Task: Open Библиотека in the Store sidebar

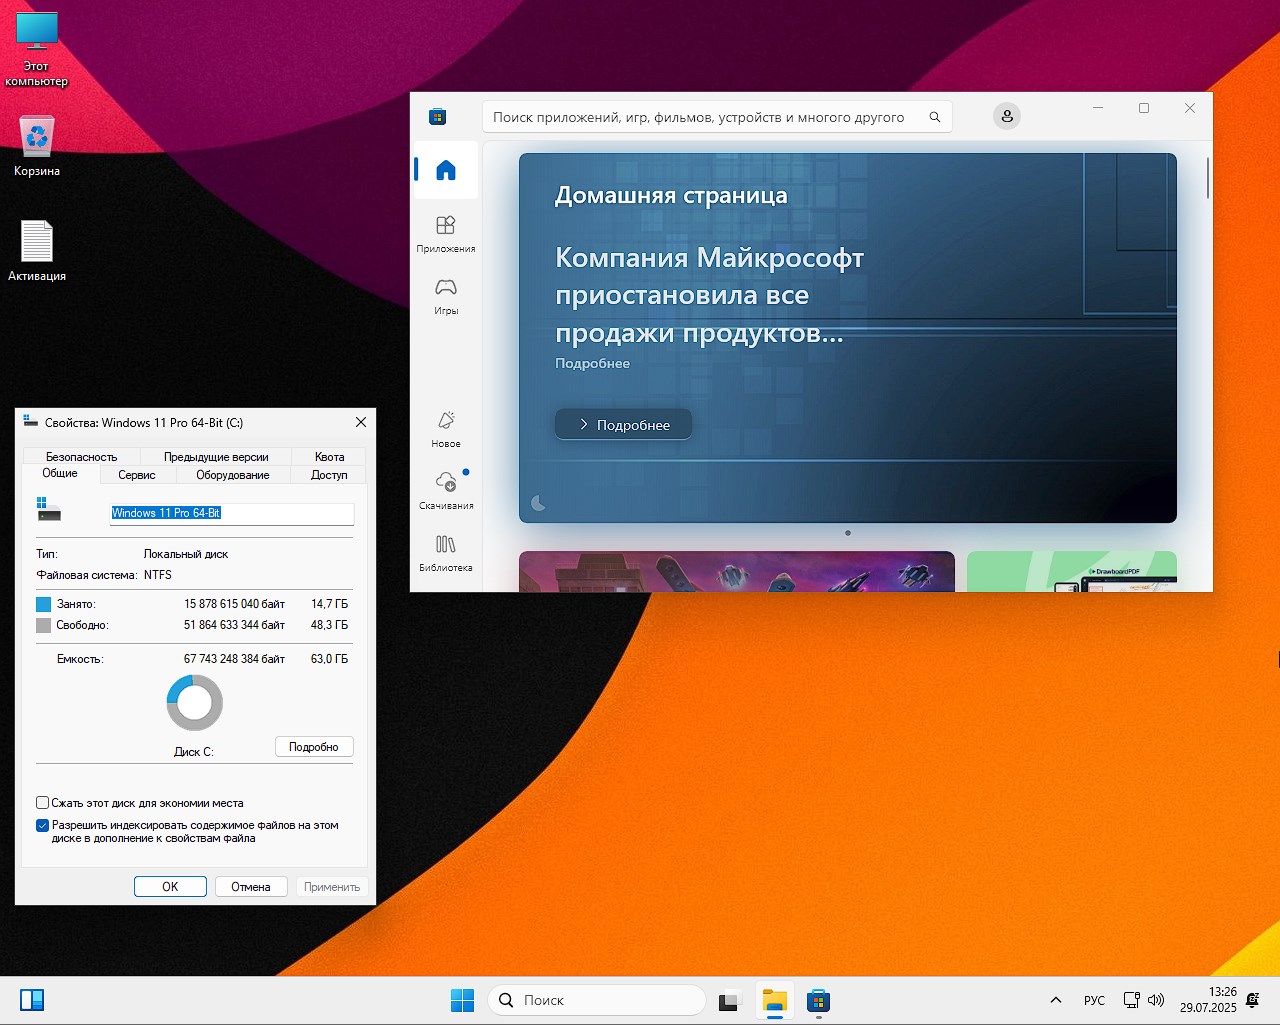Action: (x=446, y=553)
